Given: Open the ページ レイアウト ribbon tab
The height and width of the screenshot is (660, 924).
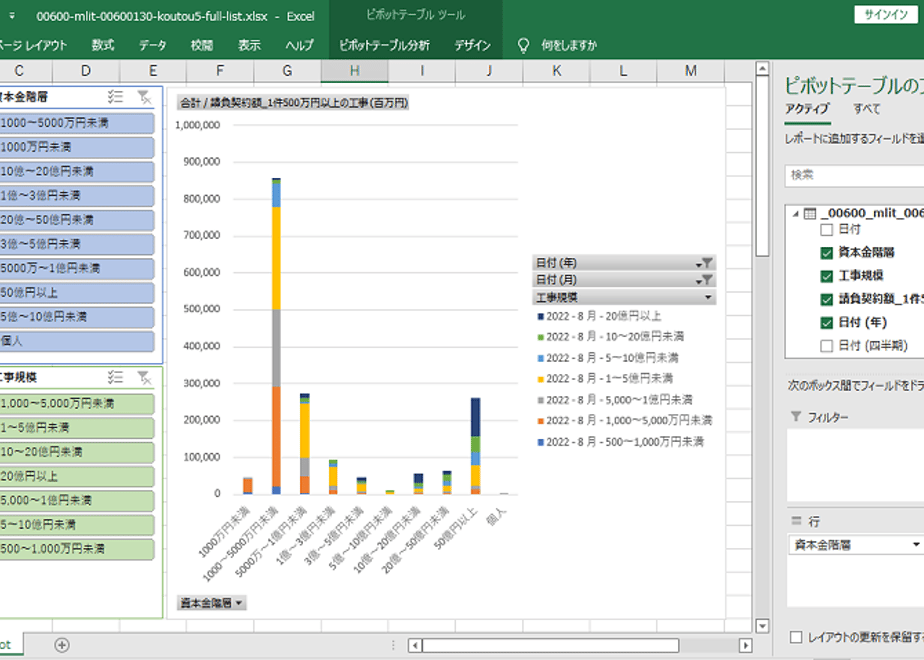Looking at the screenshot, I should point(33,45).
